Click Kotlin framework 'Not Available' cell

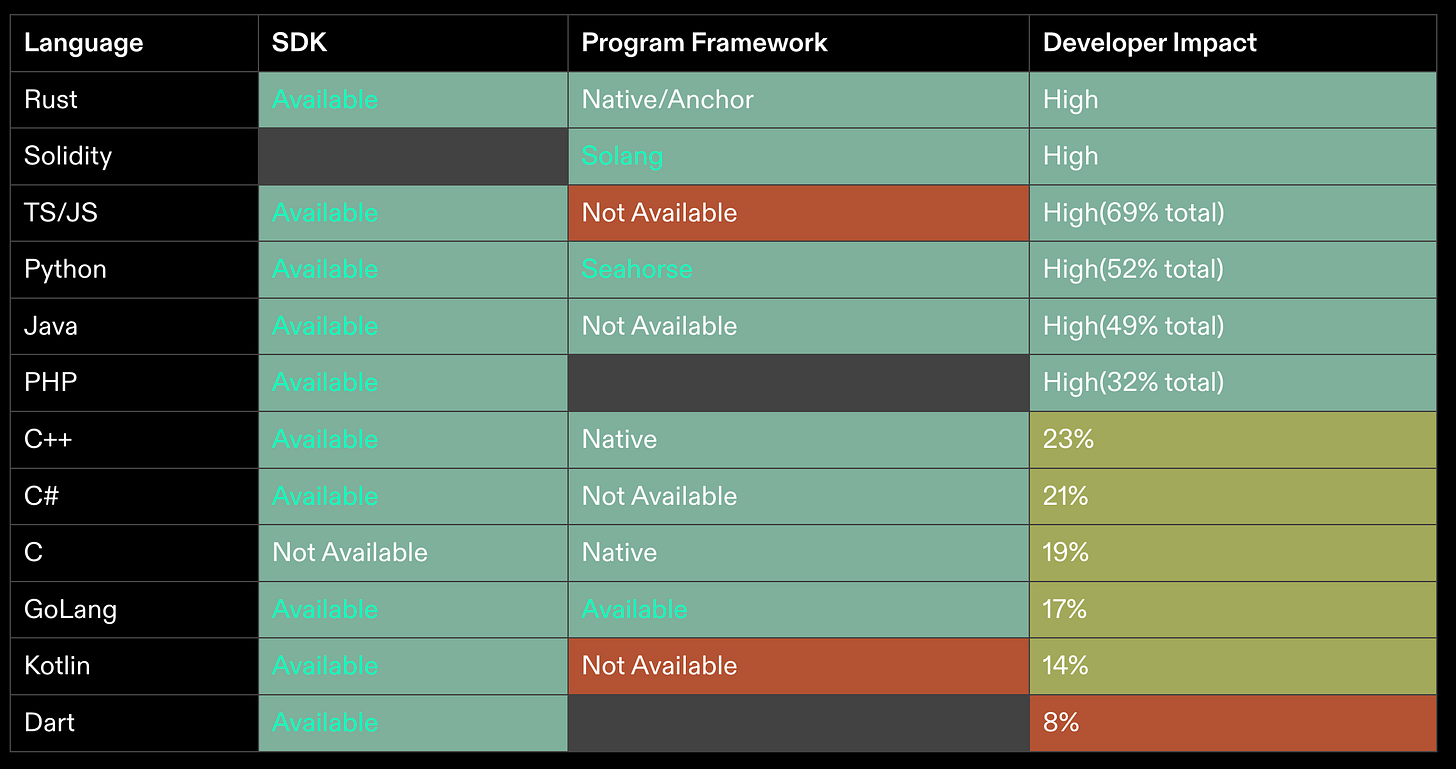click(x=798, y=666)
